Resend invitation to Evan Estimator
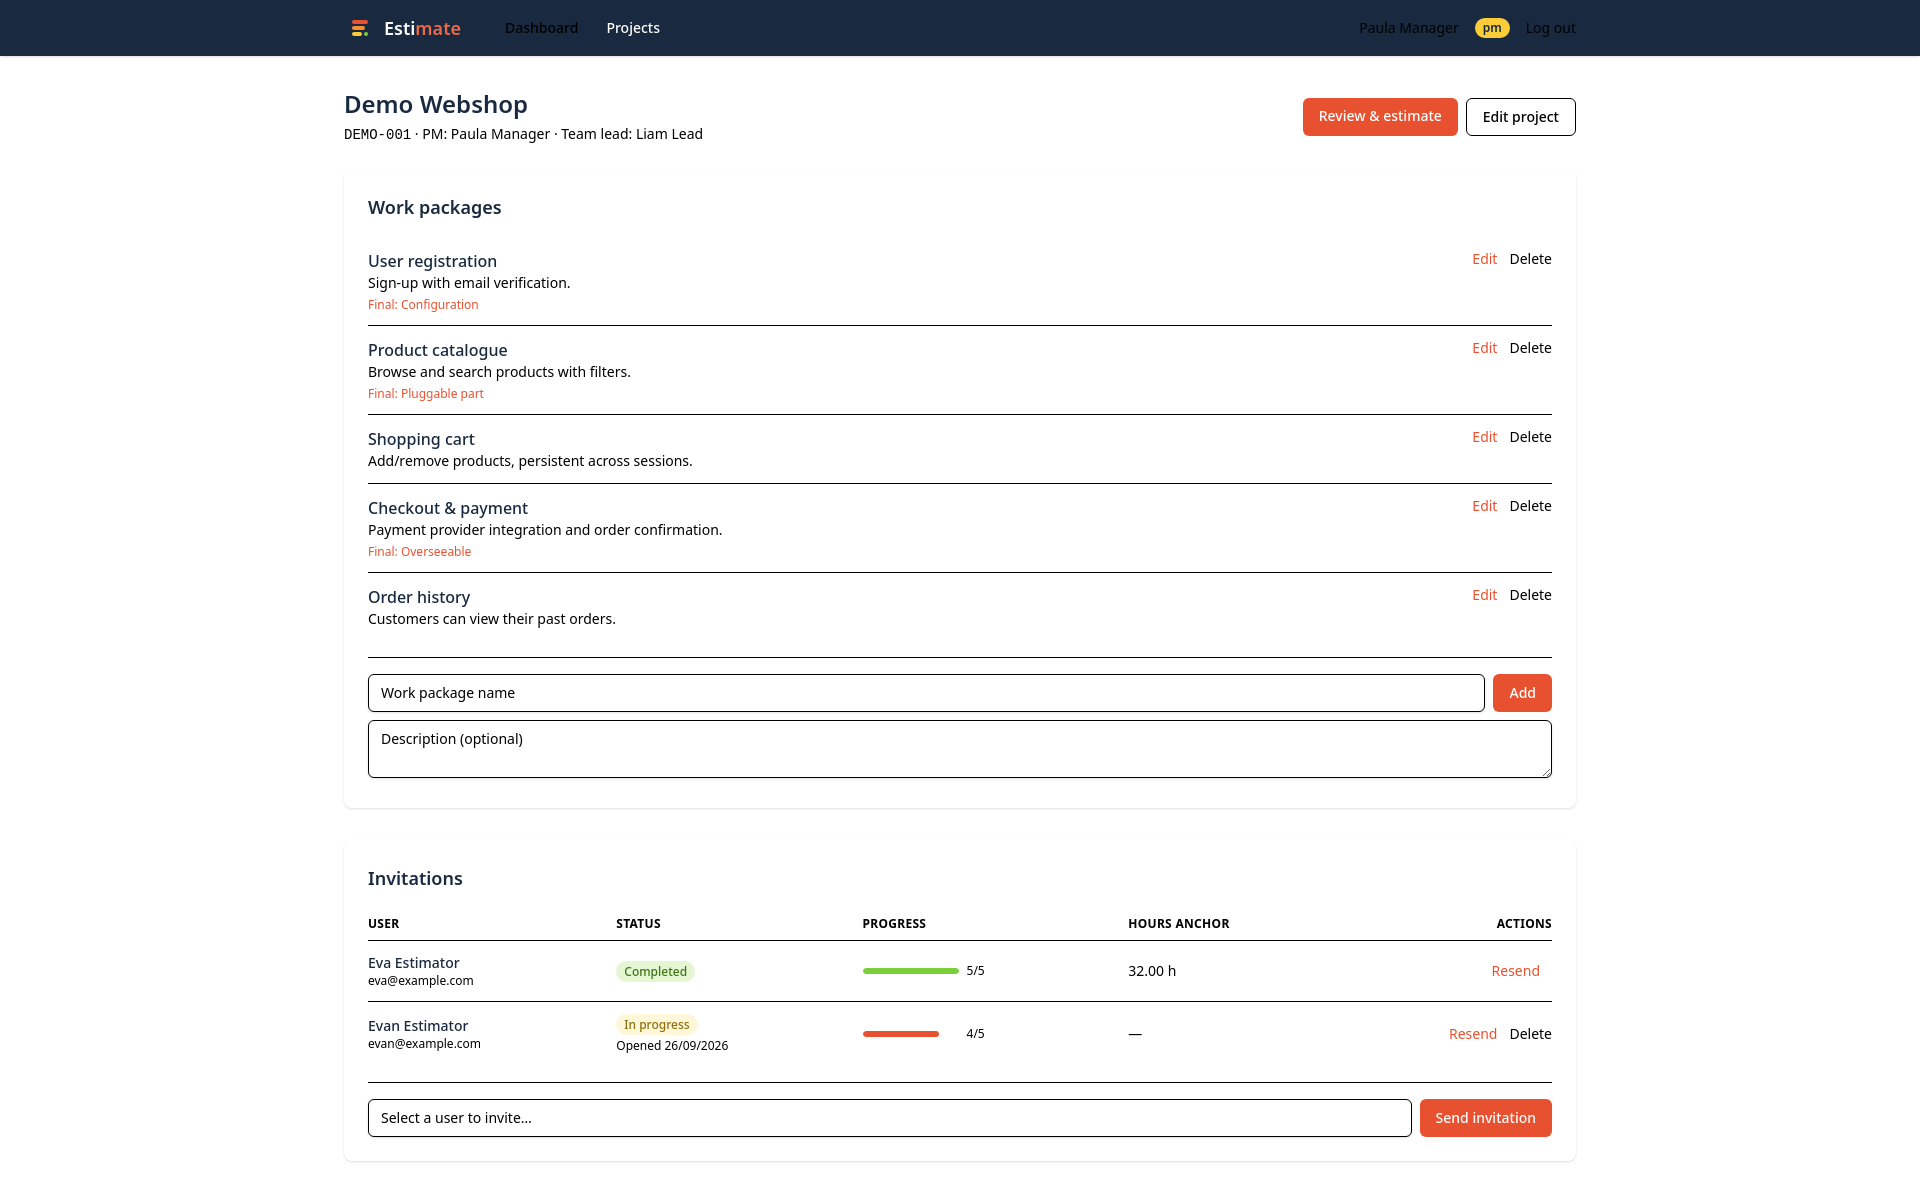 tap(1472, 1034)
